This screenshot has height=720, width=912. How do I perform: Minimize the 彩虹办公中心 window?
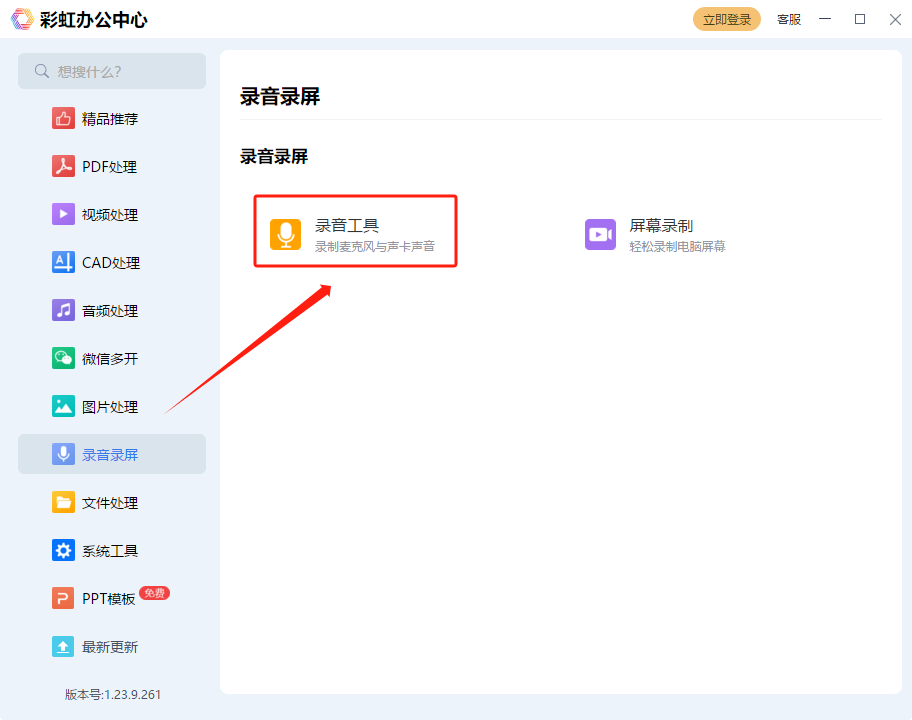pyautogui.click(x=825, y=19)
